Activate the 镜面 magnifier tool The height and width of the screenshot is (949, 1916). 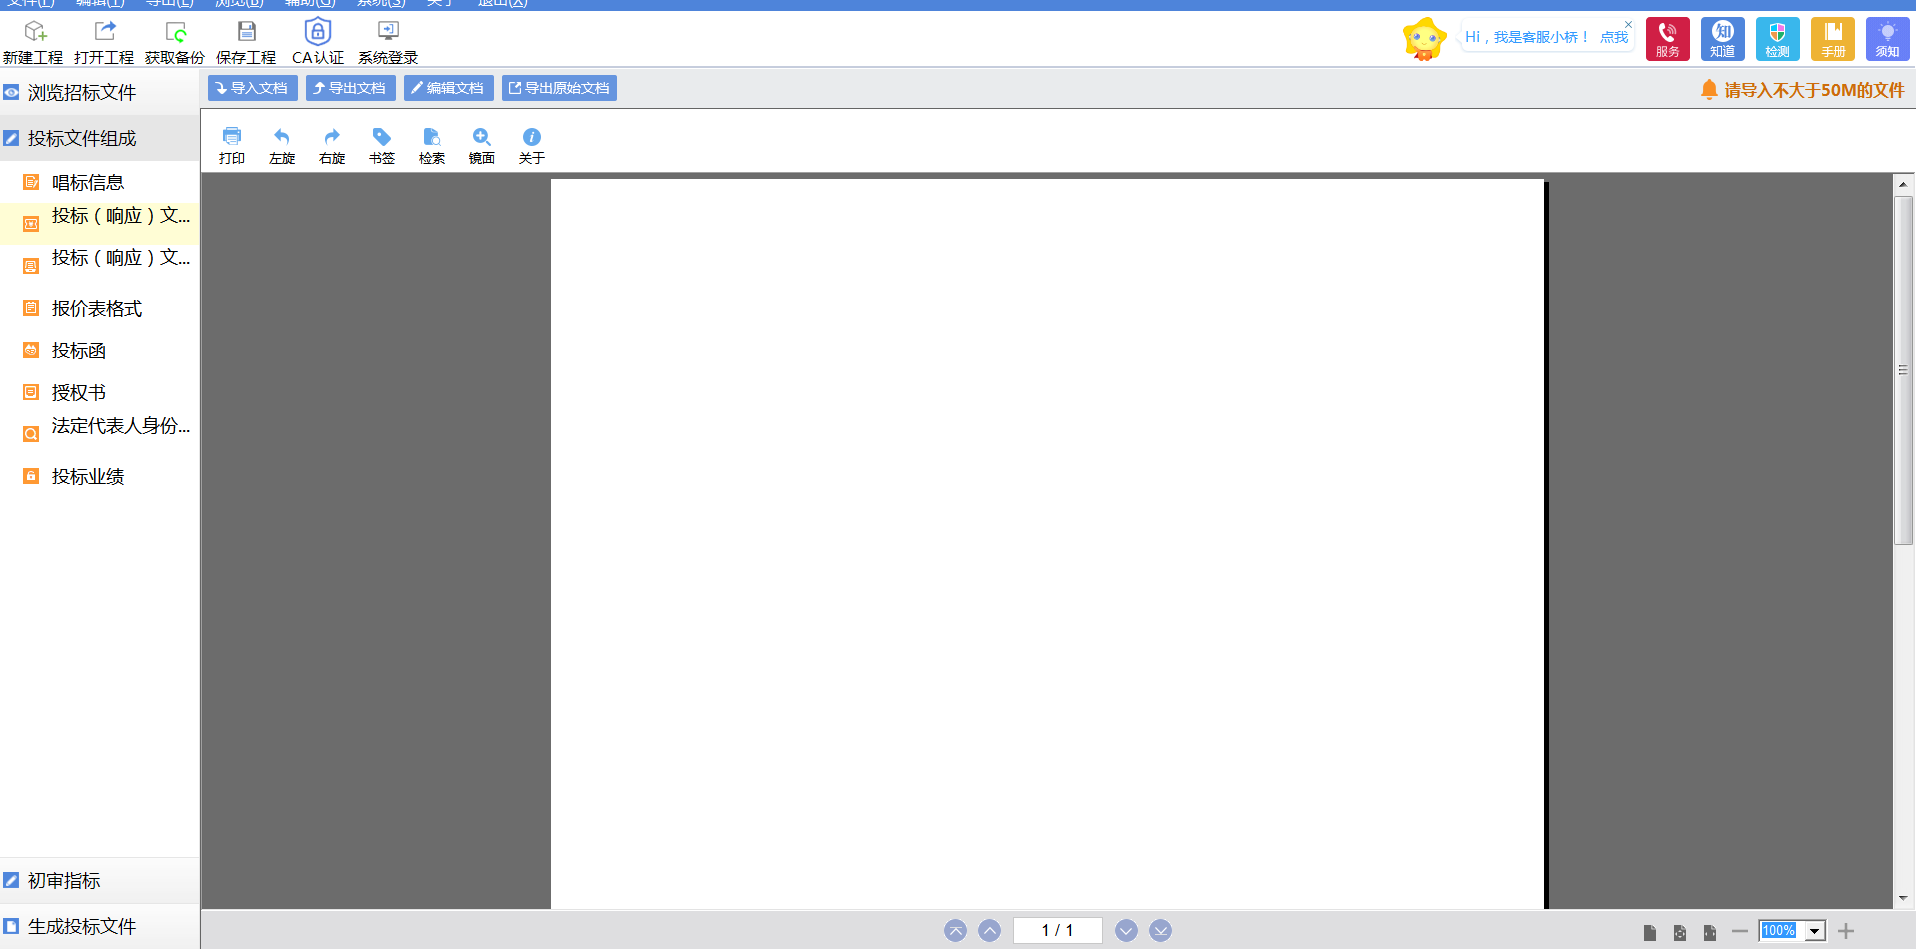pos(482,146)
